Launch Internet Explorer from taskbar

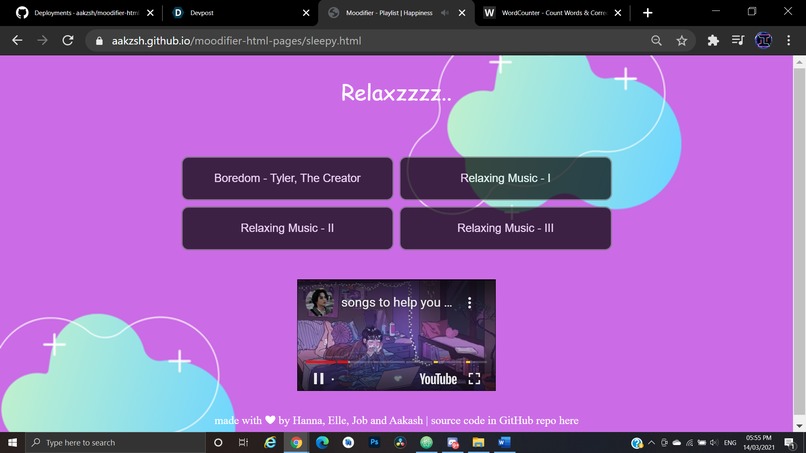[270, 442]
